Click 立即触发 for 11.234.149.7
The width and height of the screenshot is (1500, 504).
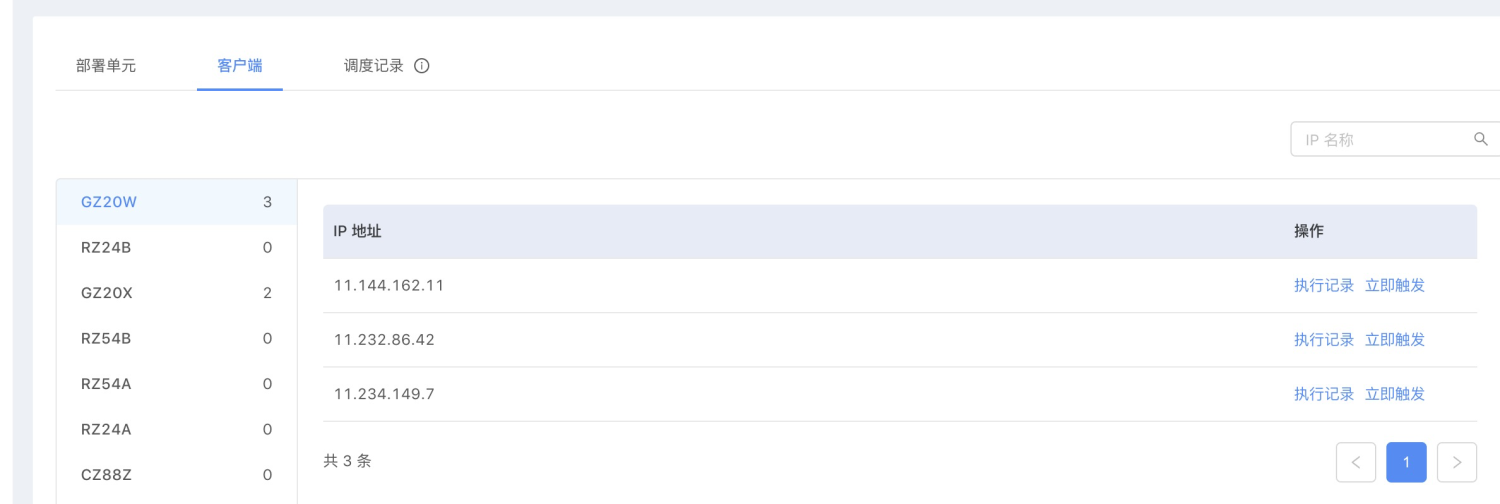tap(1395, 394)
